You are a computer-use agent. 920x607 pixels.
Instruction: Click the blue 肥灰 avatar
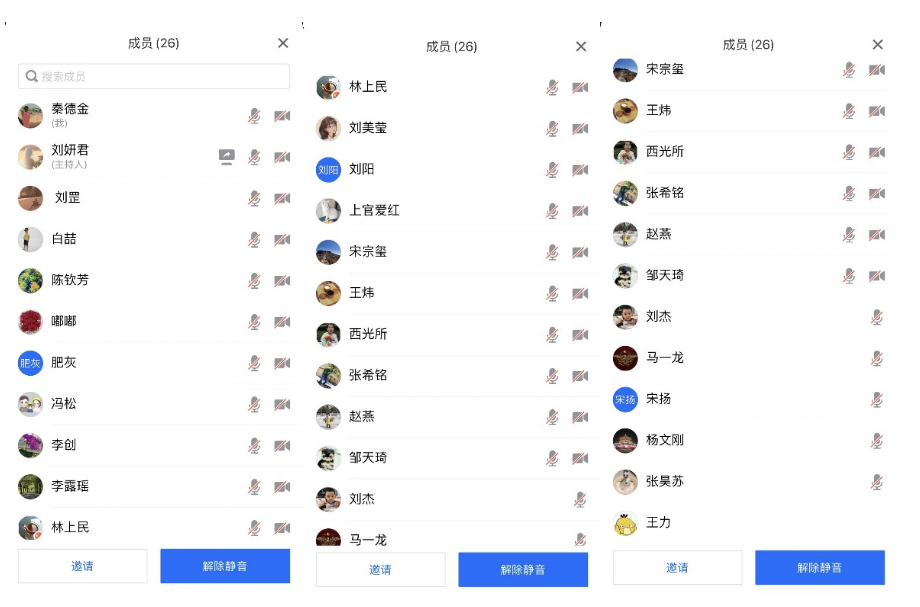[x=31, y=363]
